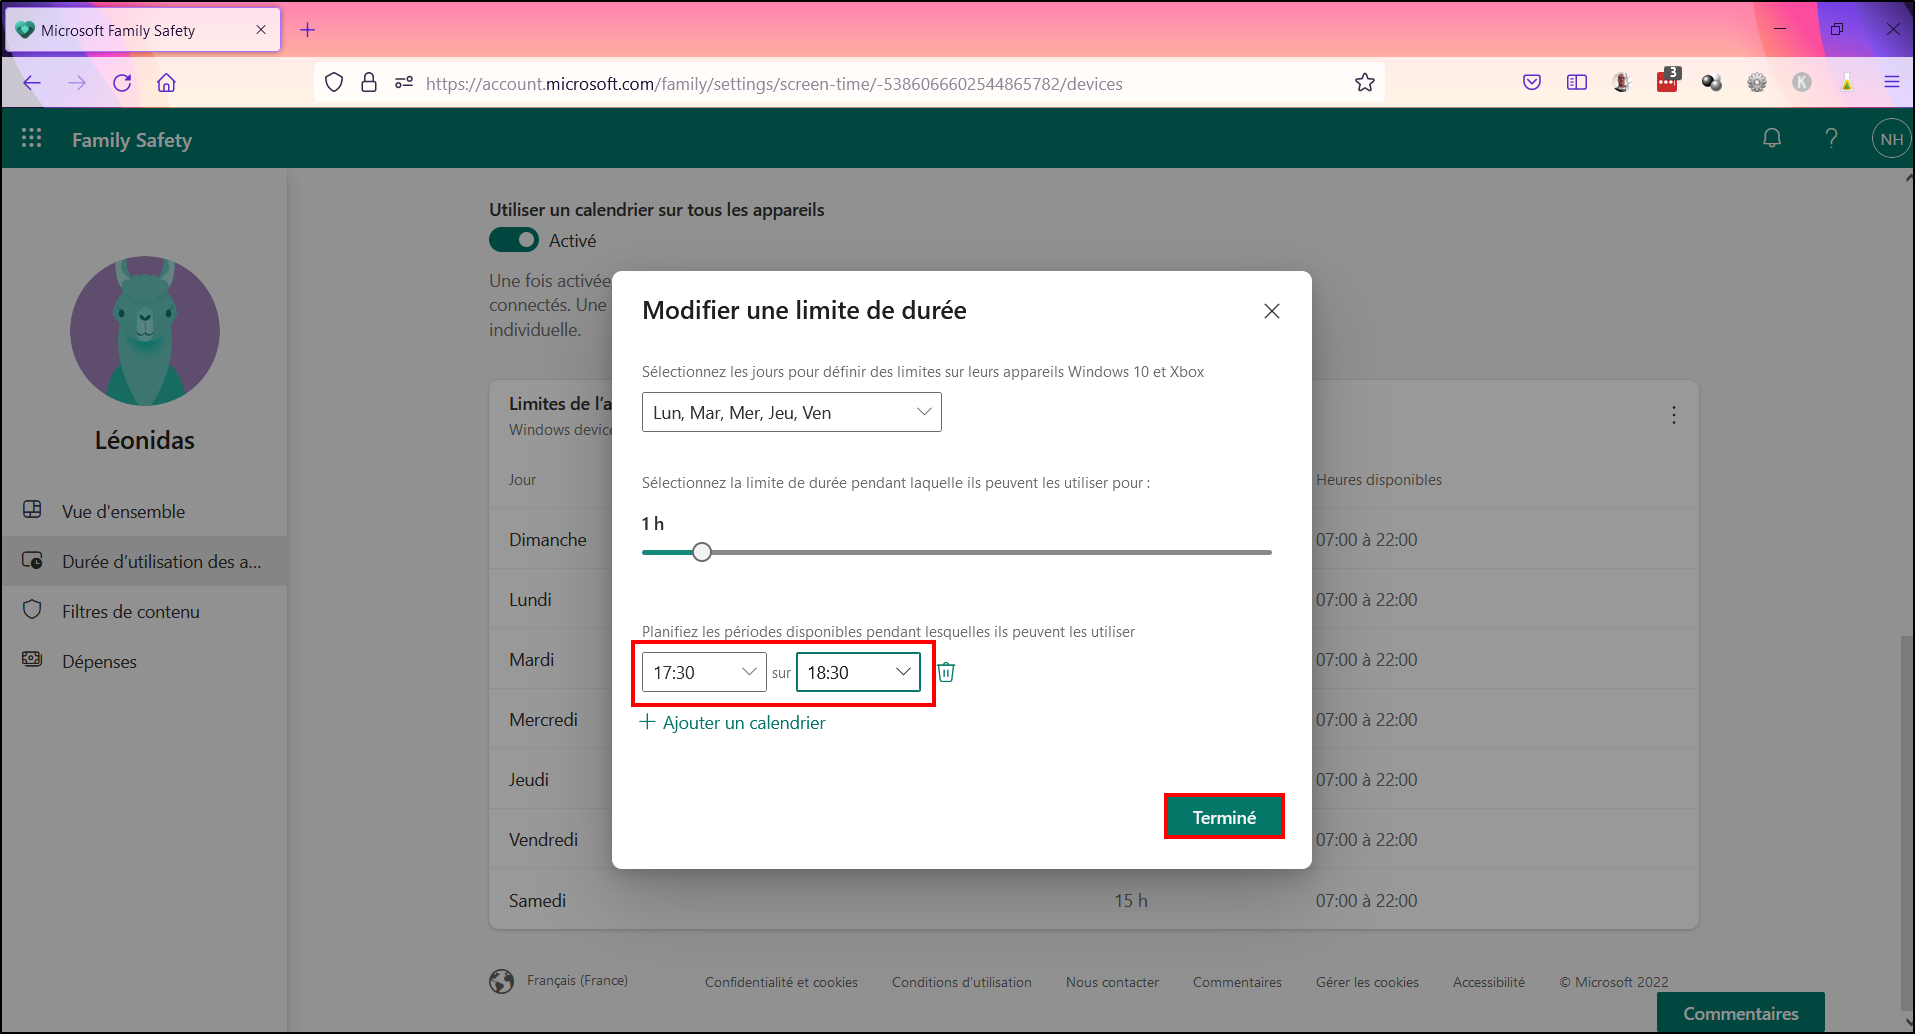Open the app launcher grid icon
The image size is (1915, 1034).
coord(32,138)
